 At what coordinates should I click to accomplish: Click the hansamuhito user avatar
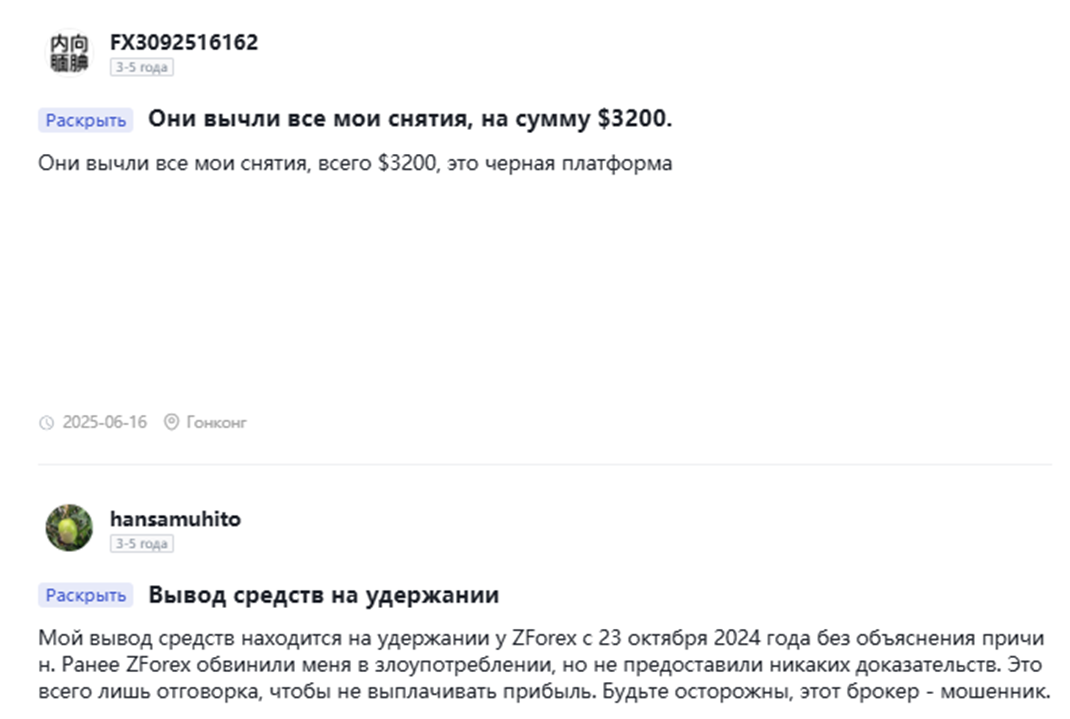[69, 528]
